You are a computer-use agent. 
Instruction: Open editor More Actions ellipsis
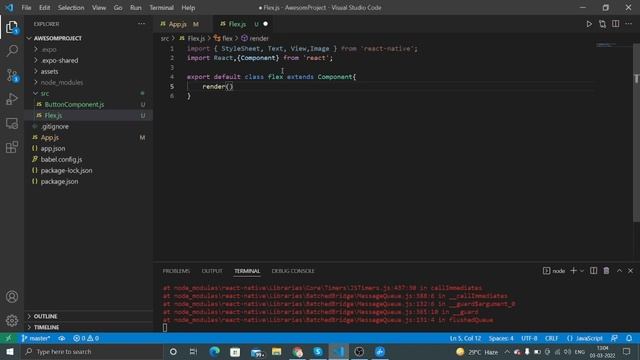pyautogui.click(x=629, y=24)
